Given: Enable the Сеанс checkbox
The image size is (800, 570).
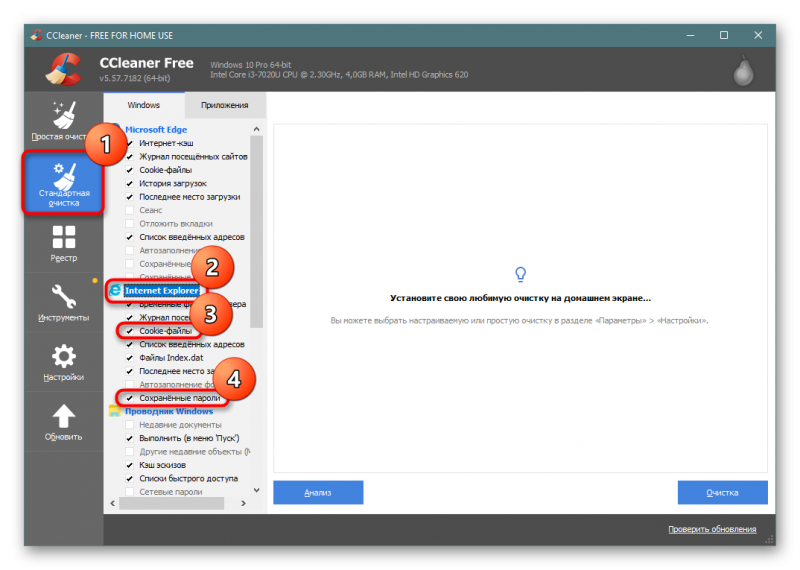Looking at the screenshot, I should pyautogui.click(x=130, y=210).
